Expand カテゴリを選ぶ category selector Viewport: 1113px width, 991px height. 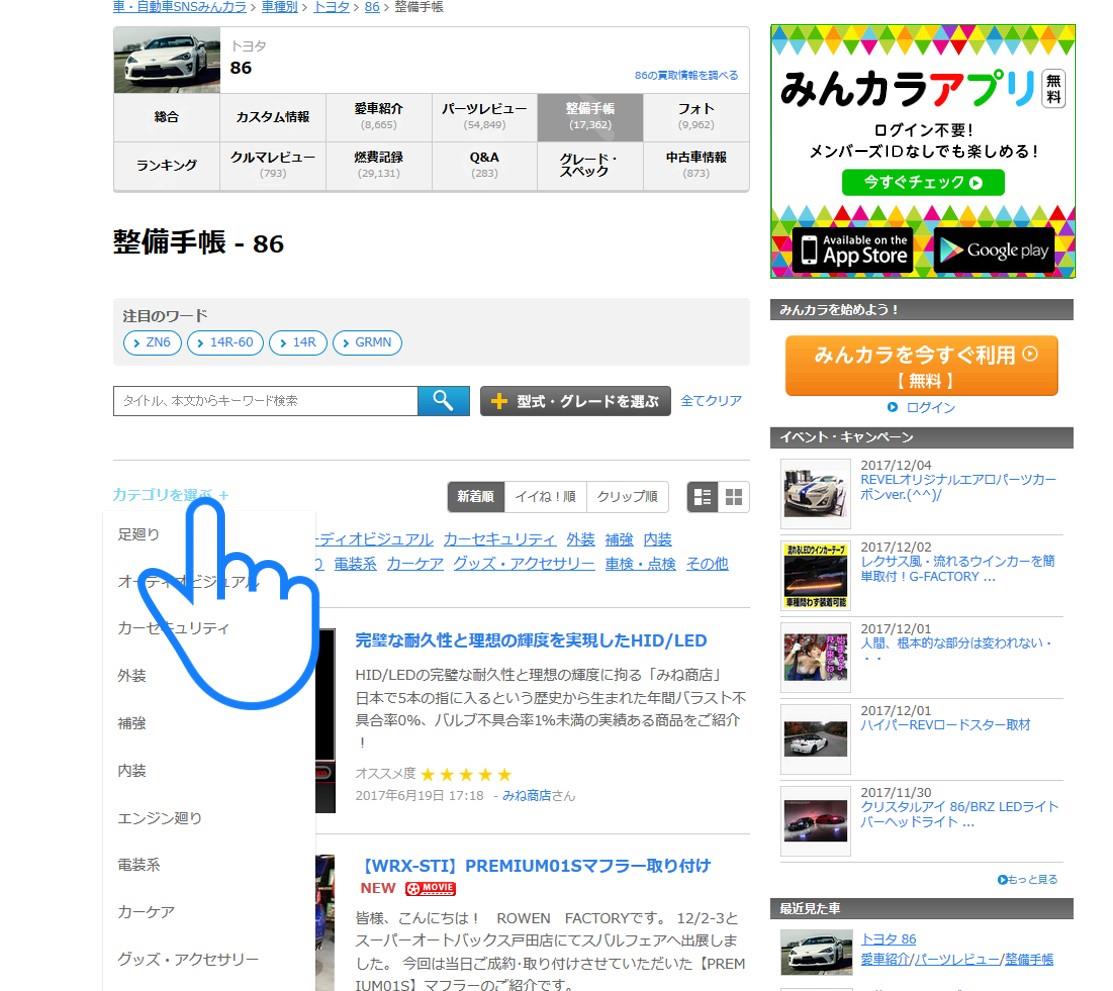point(170,495)
